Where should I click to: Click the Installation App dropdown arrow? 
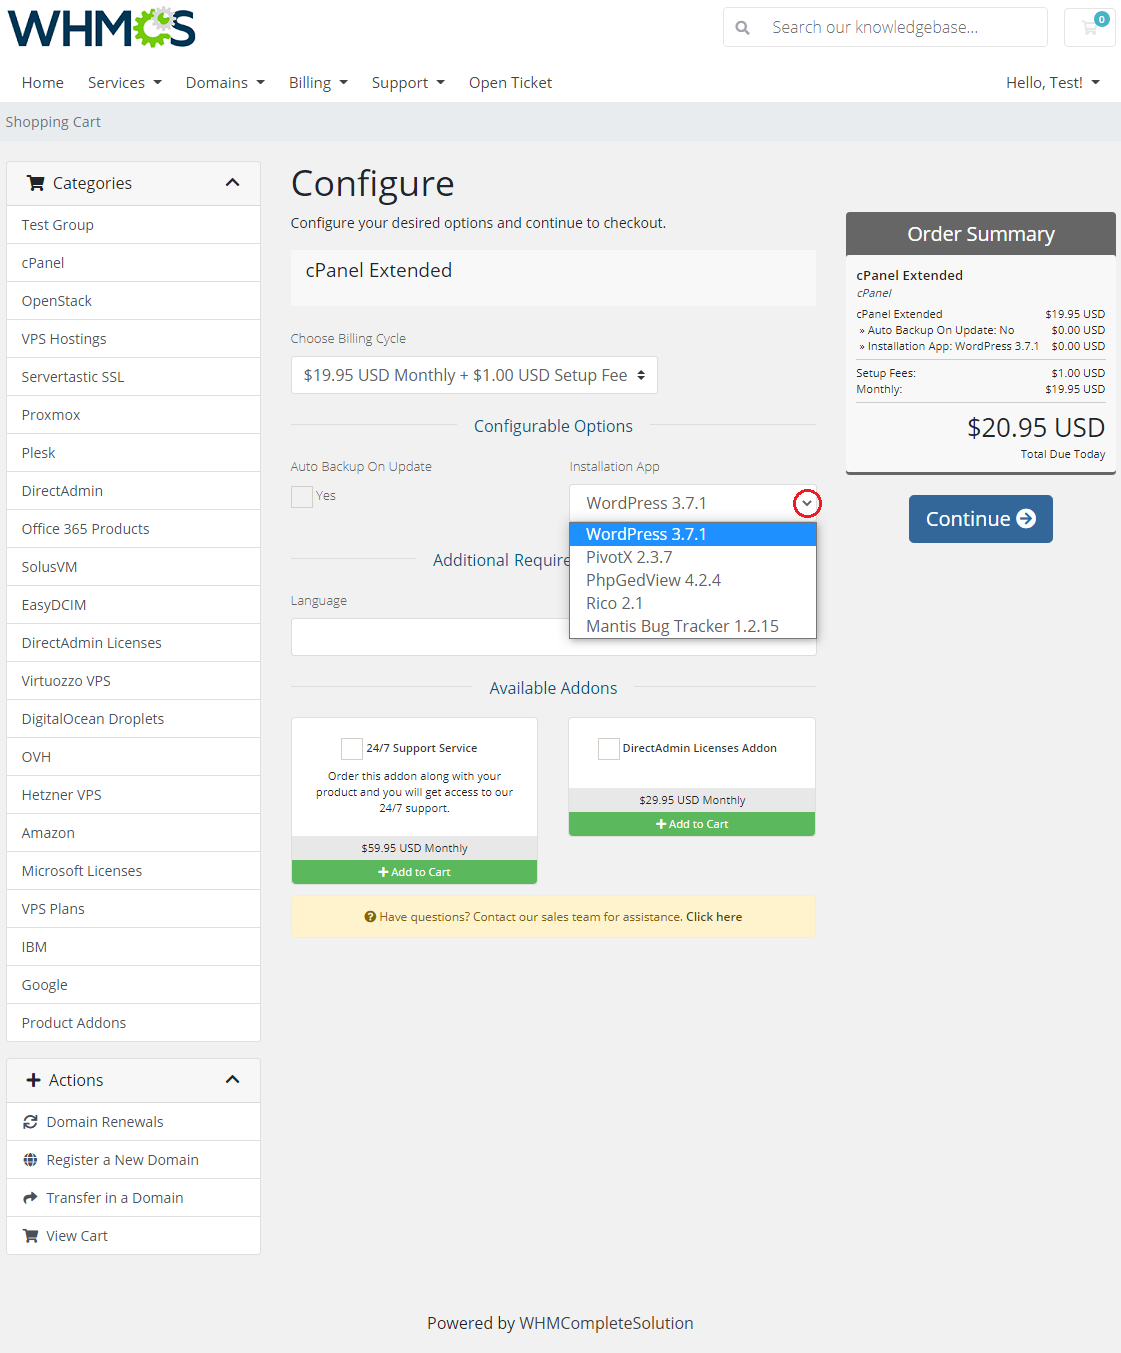[x=807, y=504]
